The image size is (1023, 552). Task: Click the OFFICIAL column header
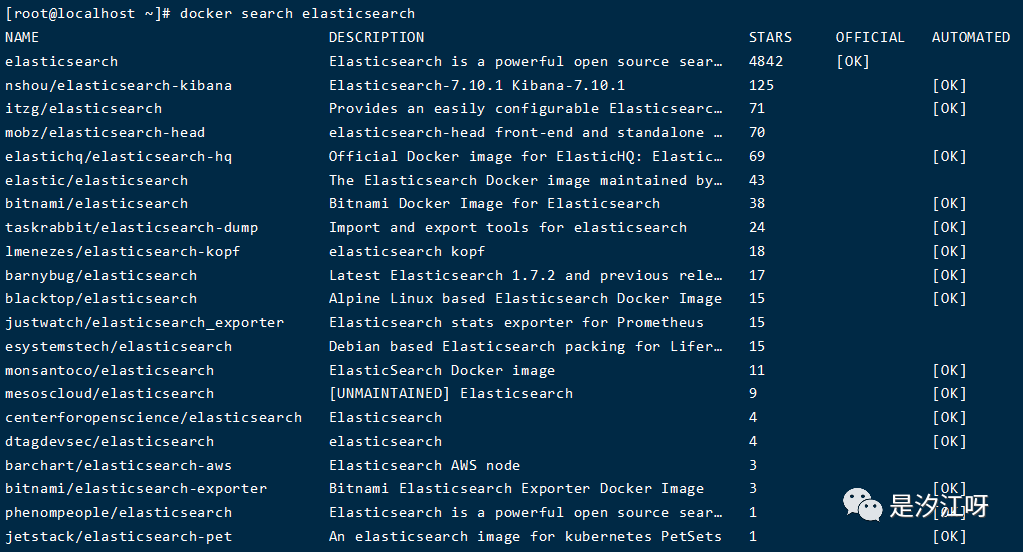pos(870,37)
